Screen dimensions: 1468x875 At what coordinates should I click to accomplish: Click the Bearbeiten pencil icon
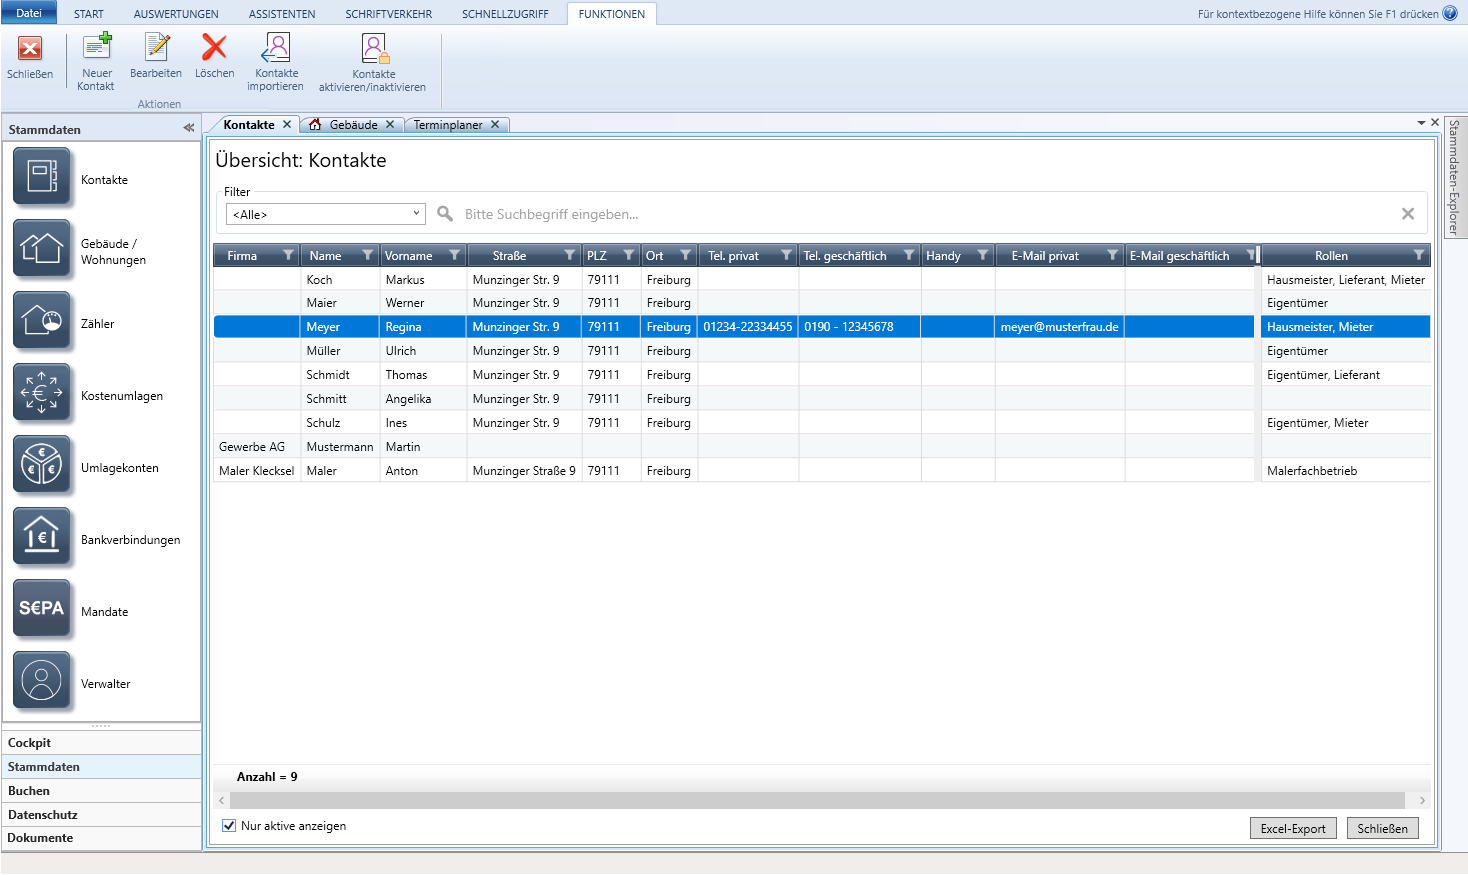[157, 48]
